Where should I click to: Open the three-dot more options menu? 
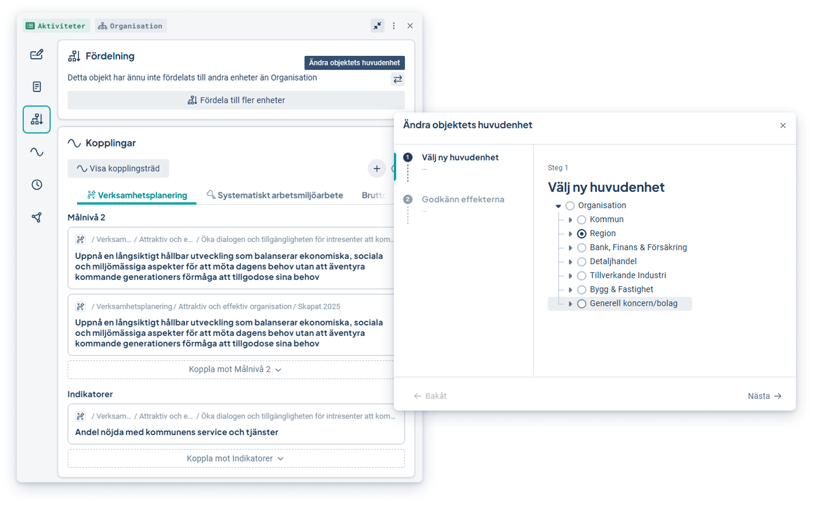[x=394, y=26]
